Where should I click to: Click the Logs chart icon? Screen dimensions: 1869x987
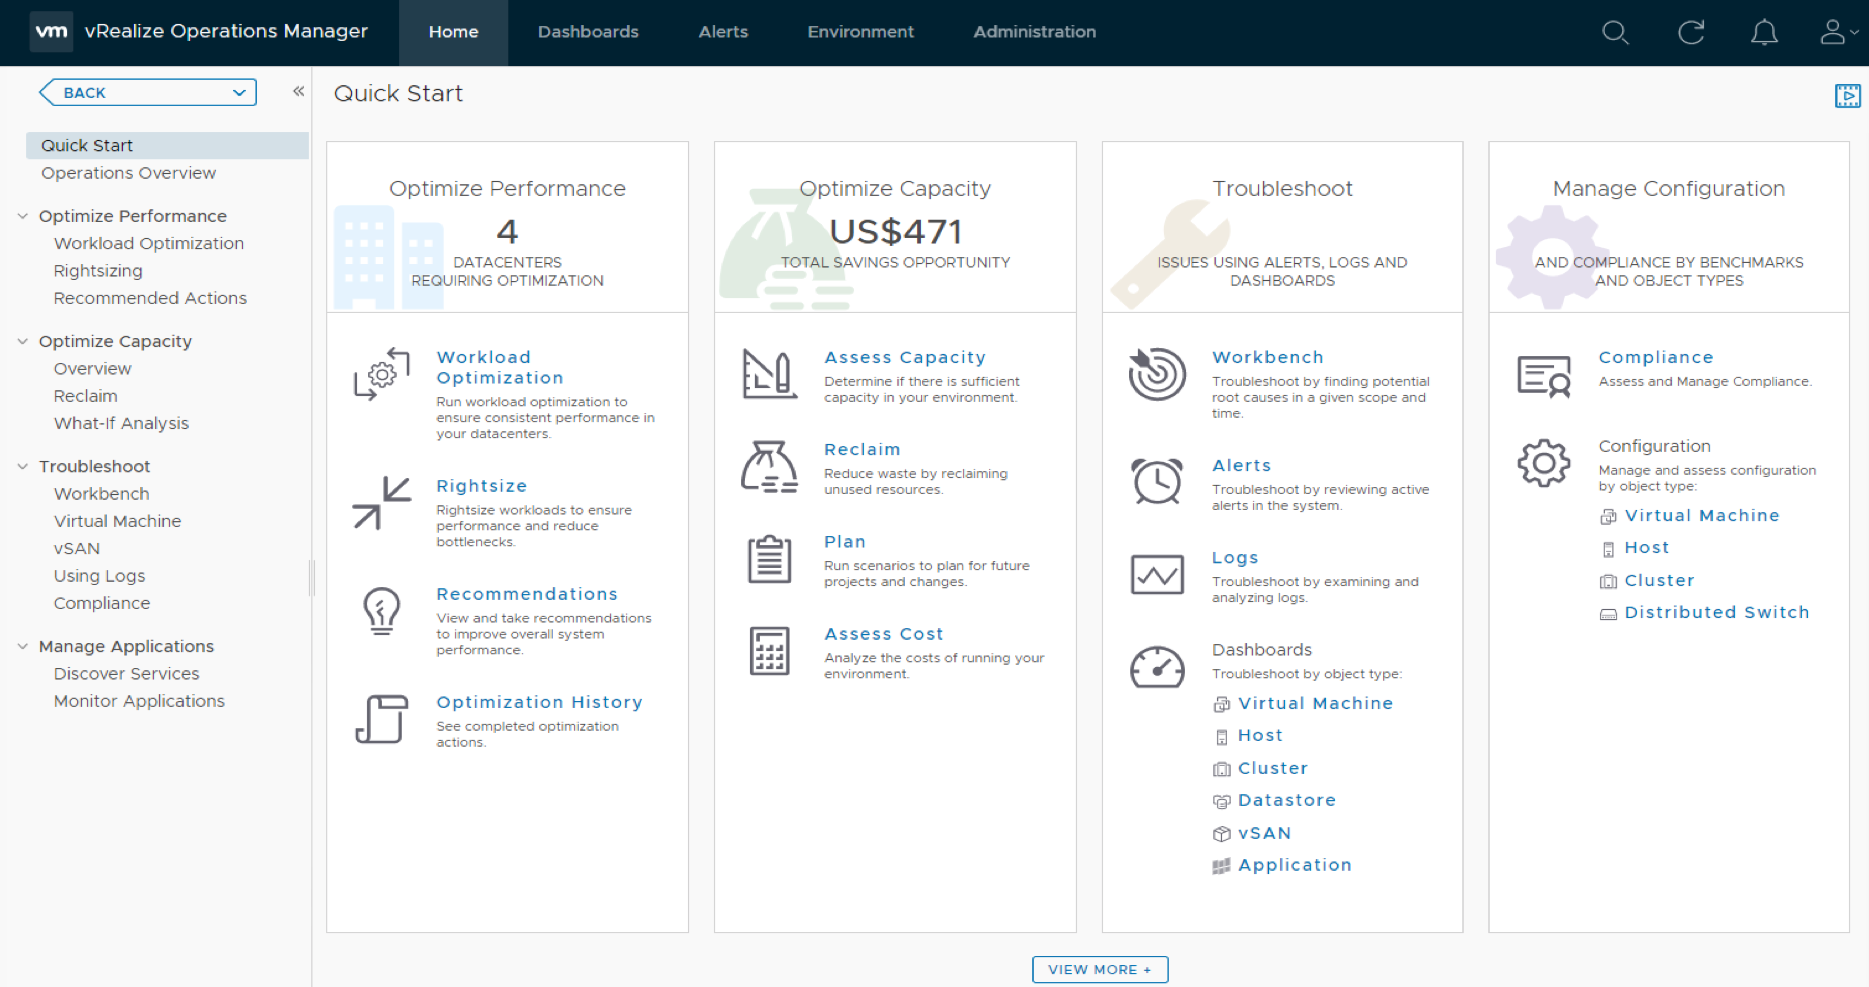(x=1157, y=574)
